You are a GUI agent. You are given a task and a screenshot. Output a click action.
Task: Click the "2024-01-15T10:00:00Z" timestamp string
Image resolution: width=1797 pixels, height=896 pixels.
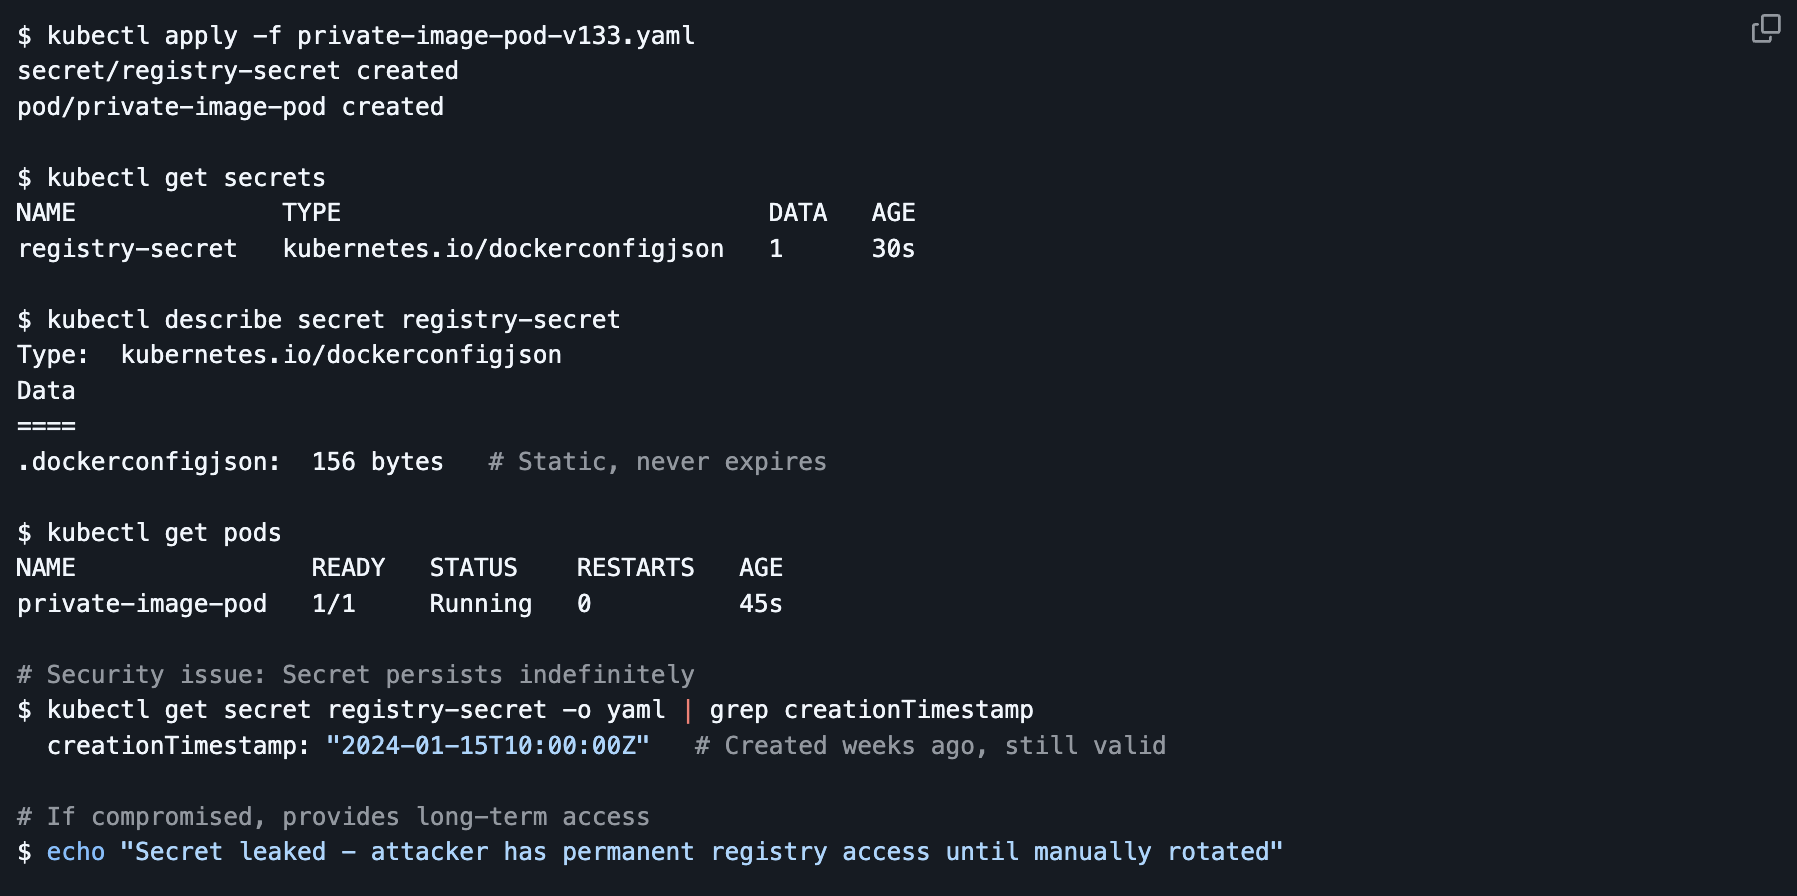[488, 746]
